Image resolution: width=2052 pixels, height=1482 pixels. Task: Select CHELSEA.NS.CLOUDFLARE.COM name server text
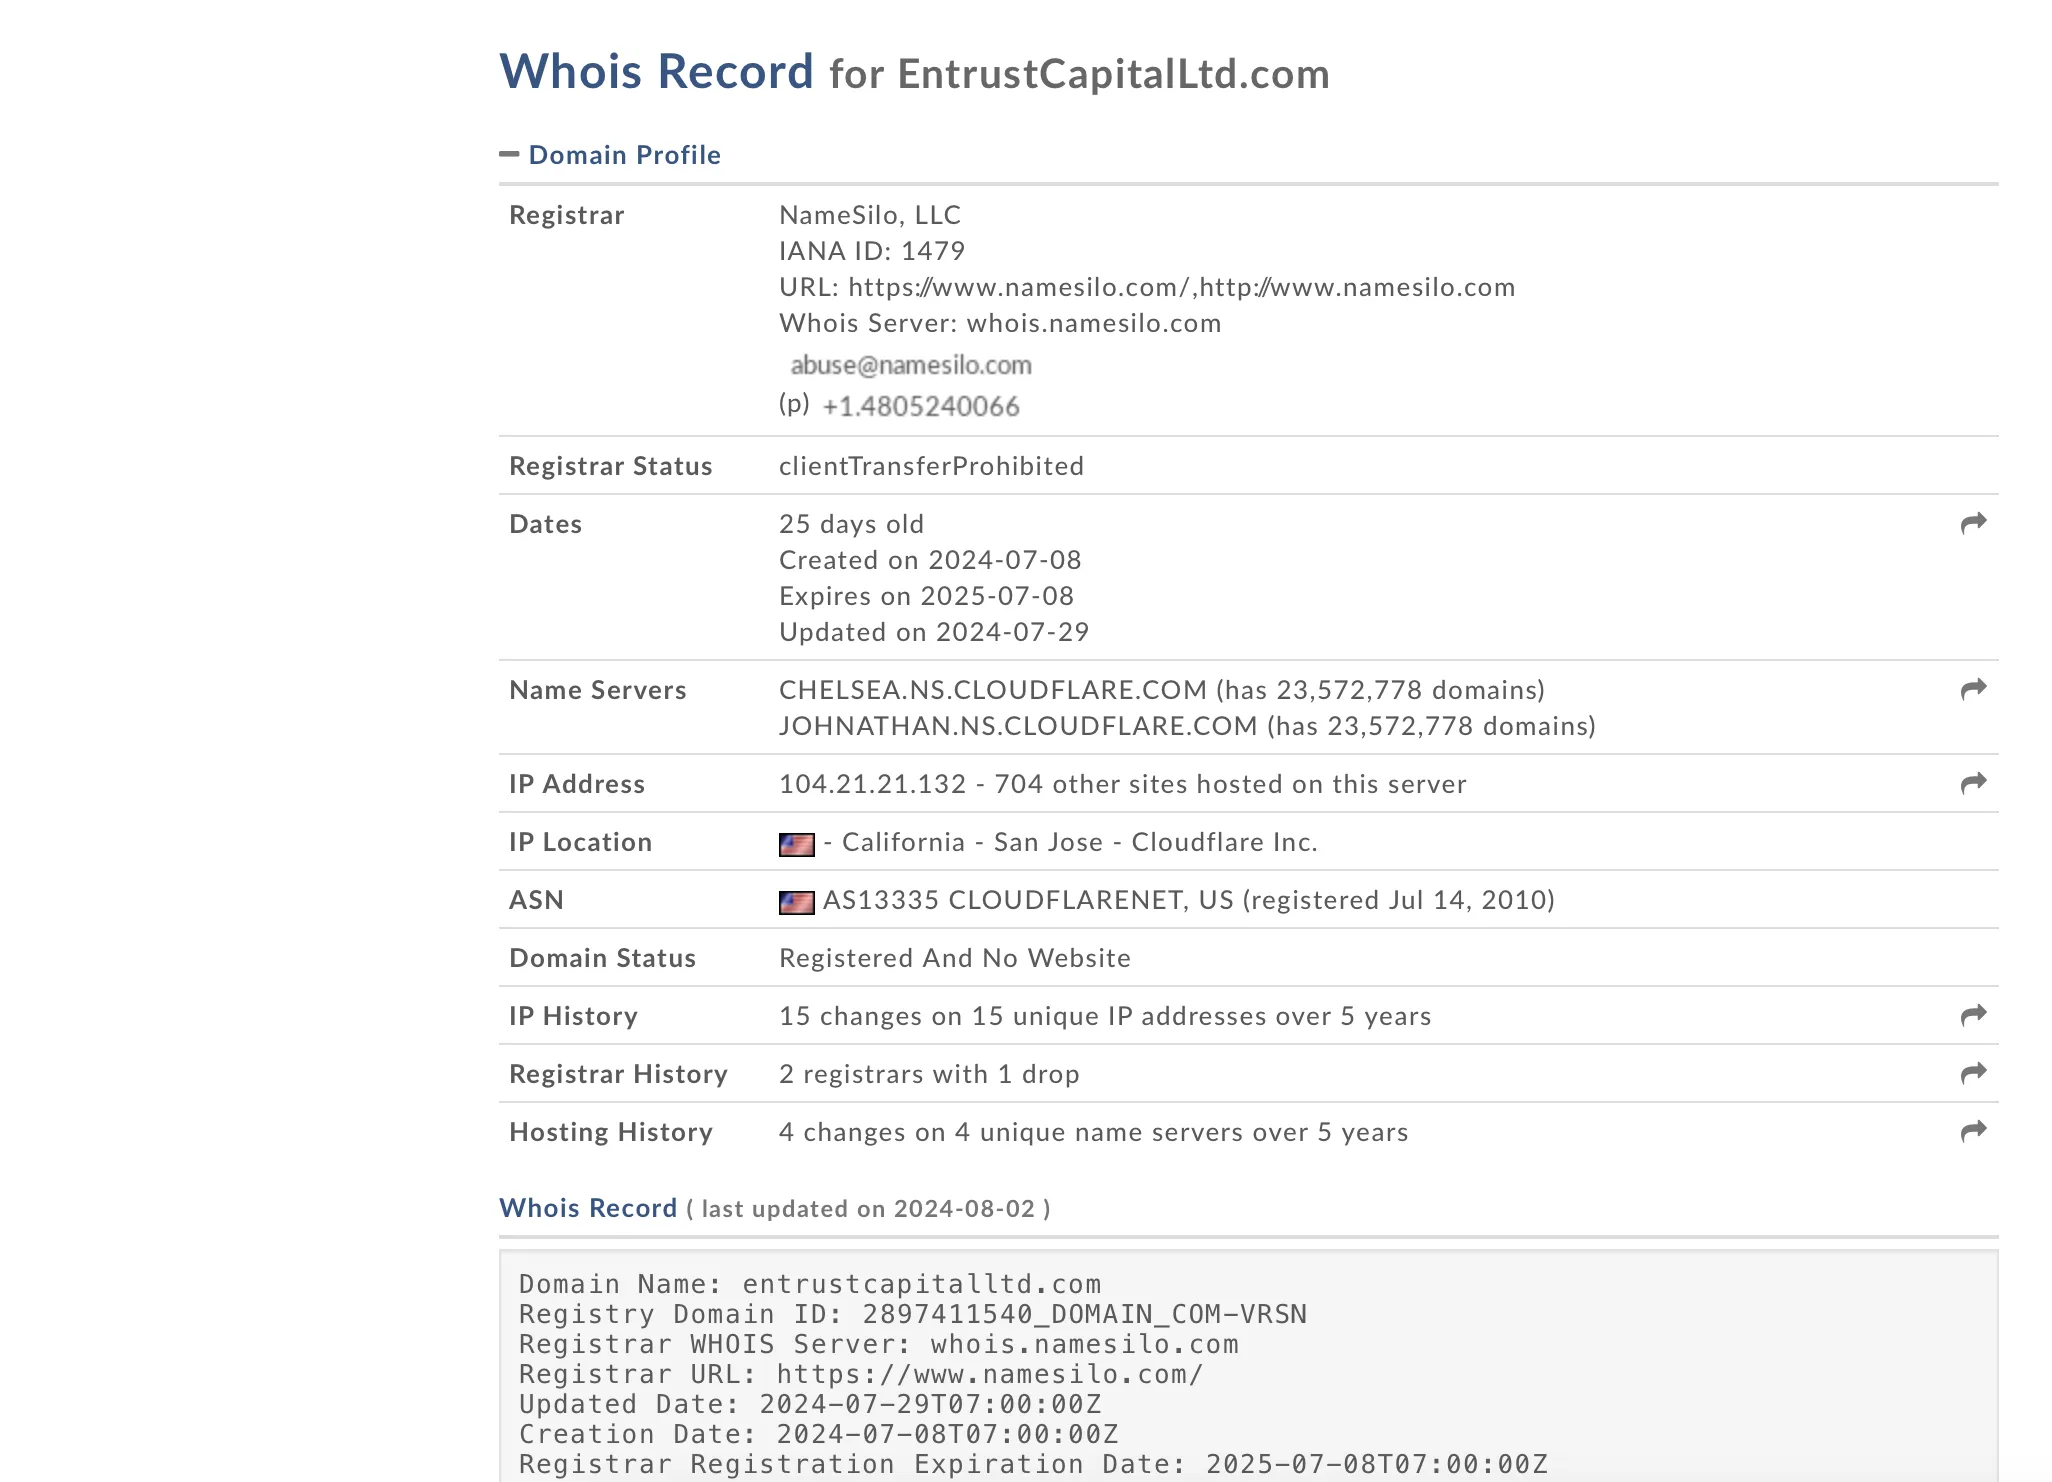tap(993, 690)
